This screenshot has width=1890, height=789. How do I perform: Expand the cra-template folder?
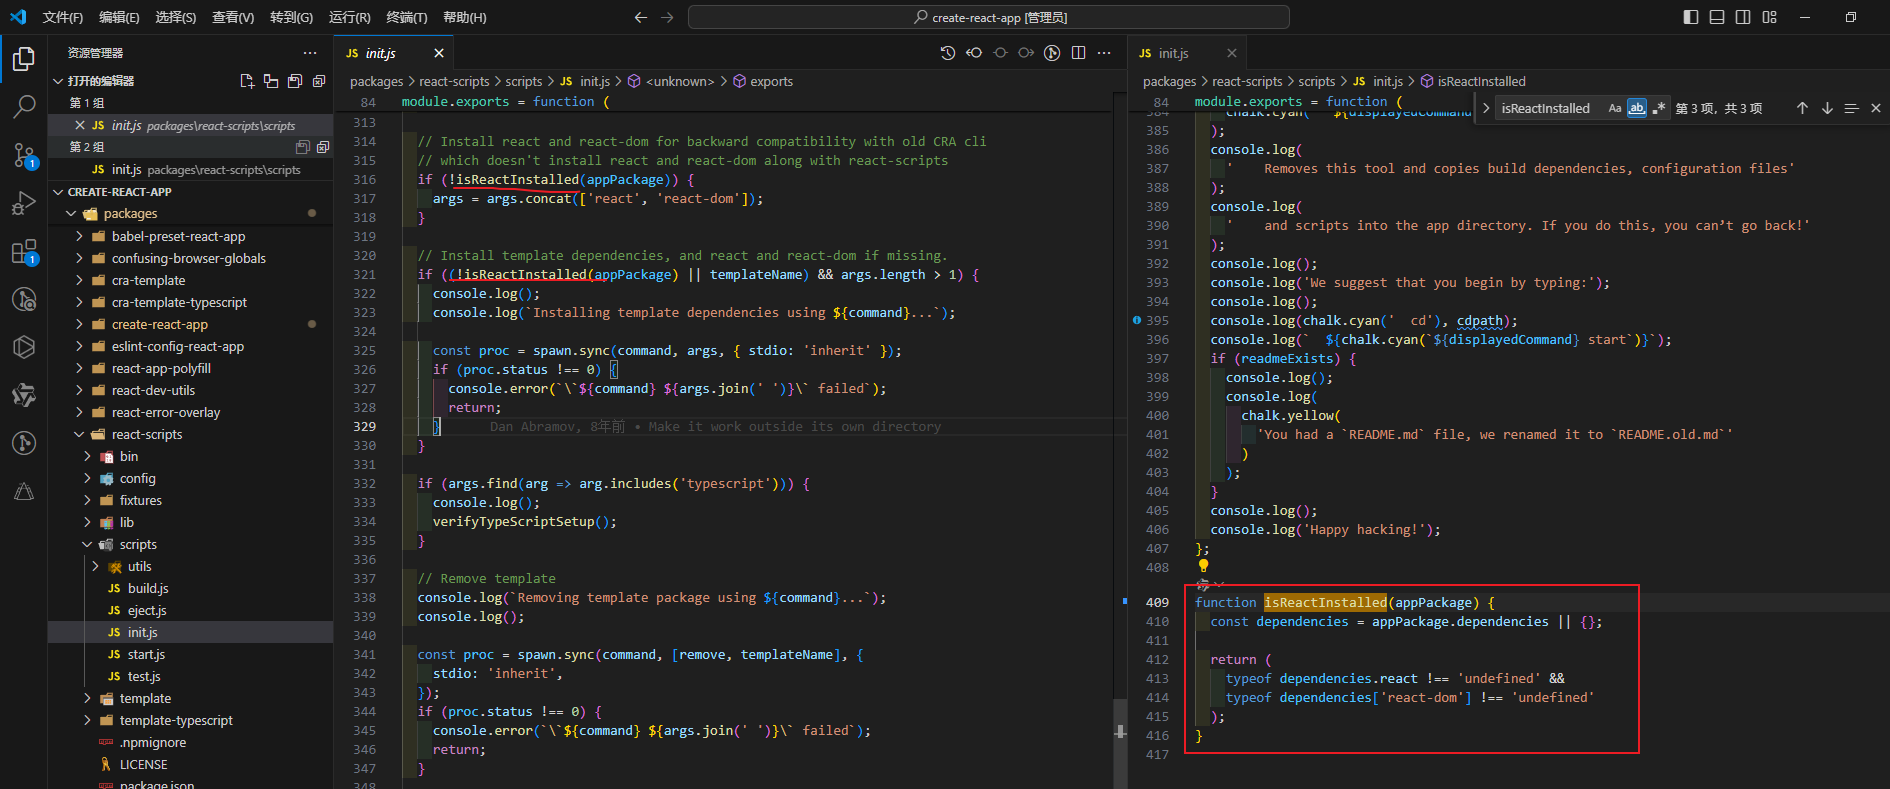click(80, 281)
